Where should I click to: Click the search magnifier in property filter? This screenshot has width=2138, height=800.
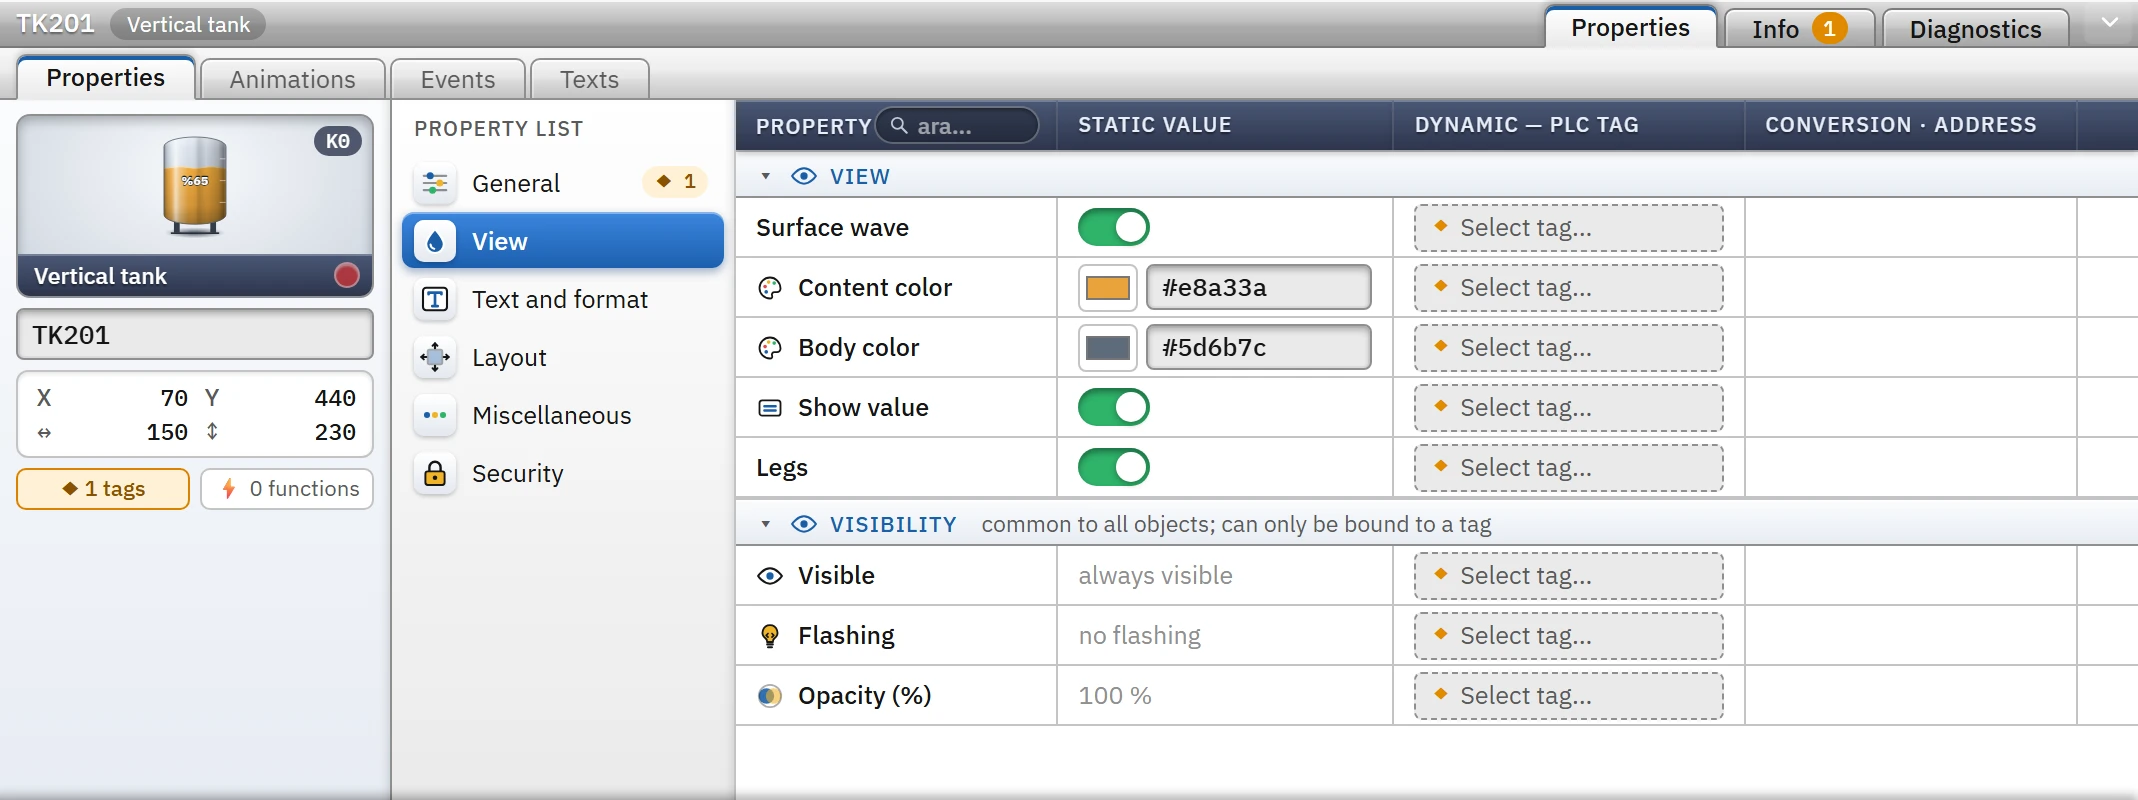coord(899,126)
